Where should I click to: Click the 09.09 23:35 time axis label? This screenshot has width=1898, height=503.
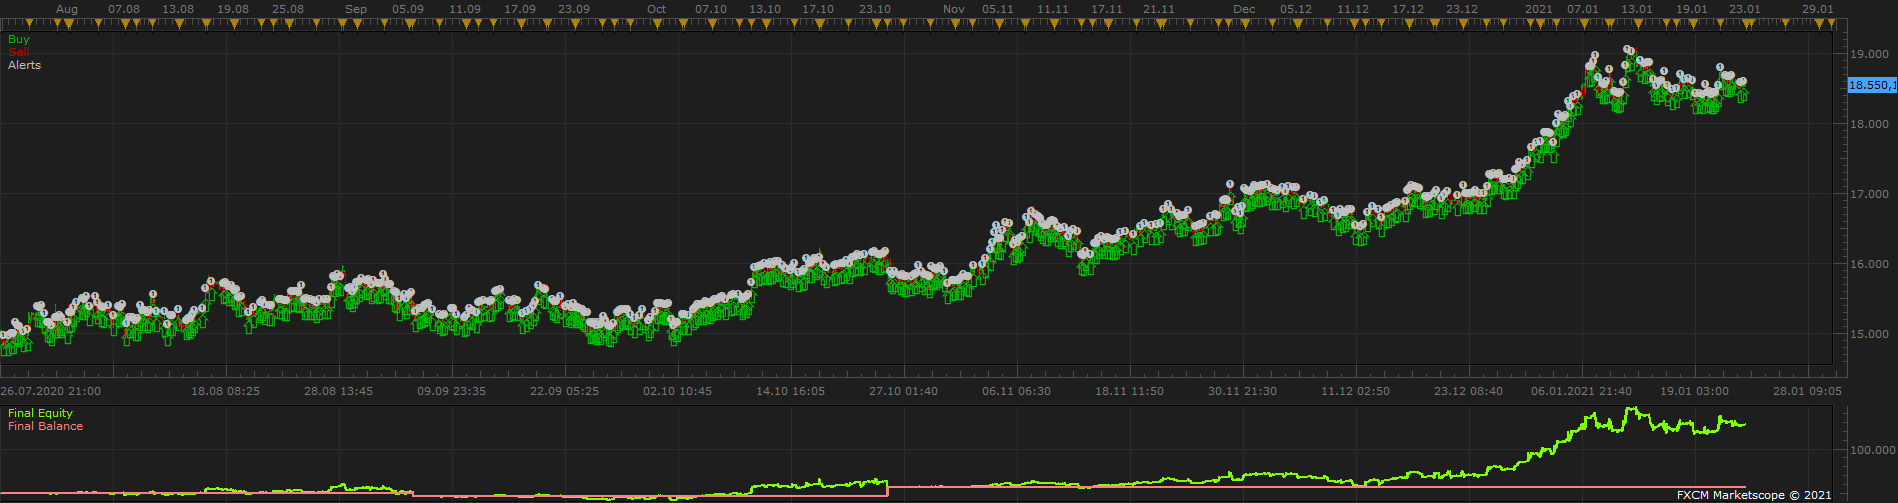point(452,391)
